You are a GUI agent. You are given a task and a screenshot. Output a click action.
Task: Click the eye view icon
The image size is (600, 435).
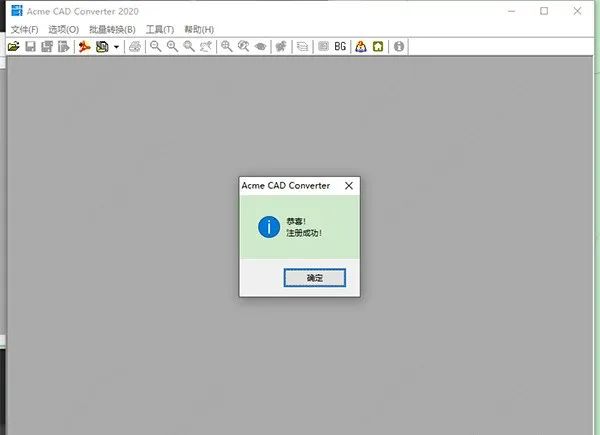click(260, 47)
